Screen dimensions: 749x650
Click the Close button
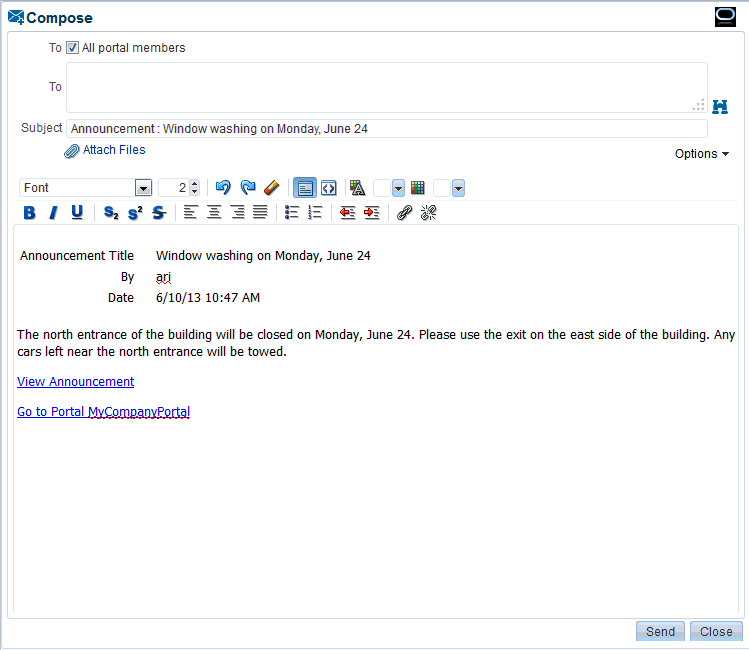point(716,631)
